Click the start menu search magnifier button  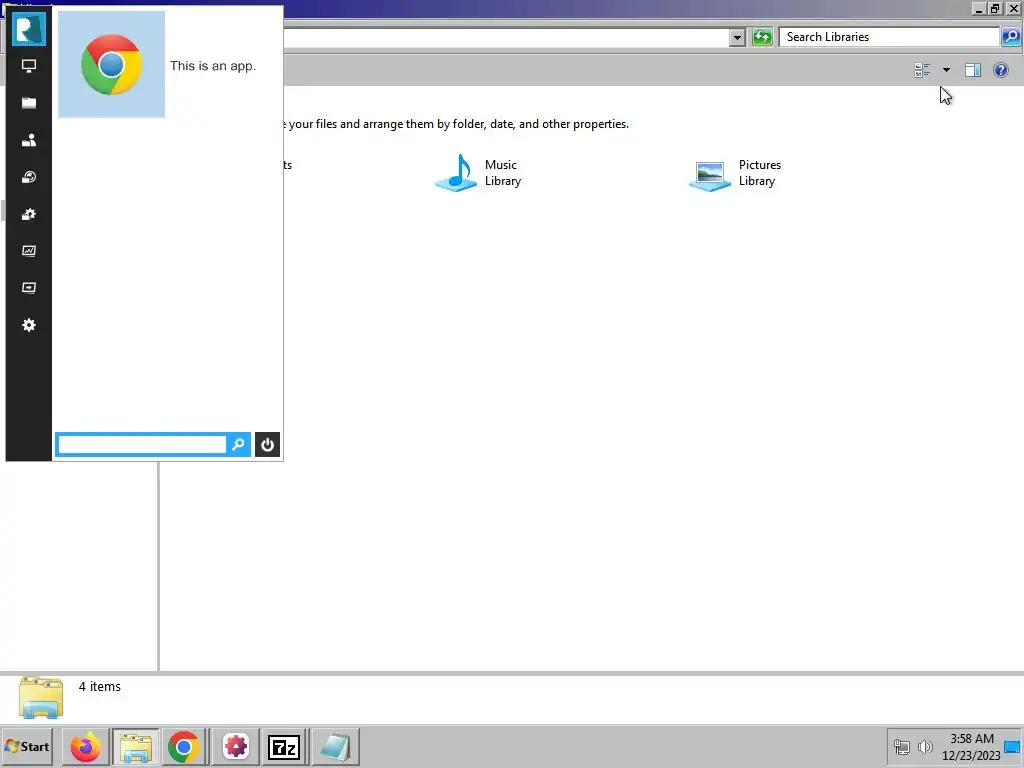[238, 445]
